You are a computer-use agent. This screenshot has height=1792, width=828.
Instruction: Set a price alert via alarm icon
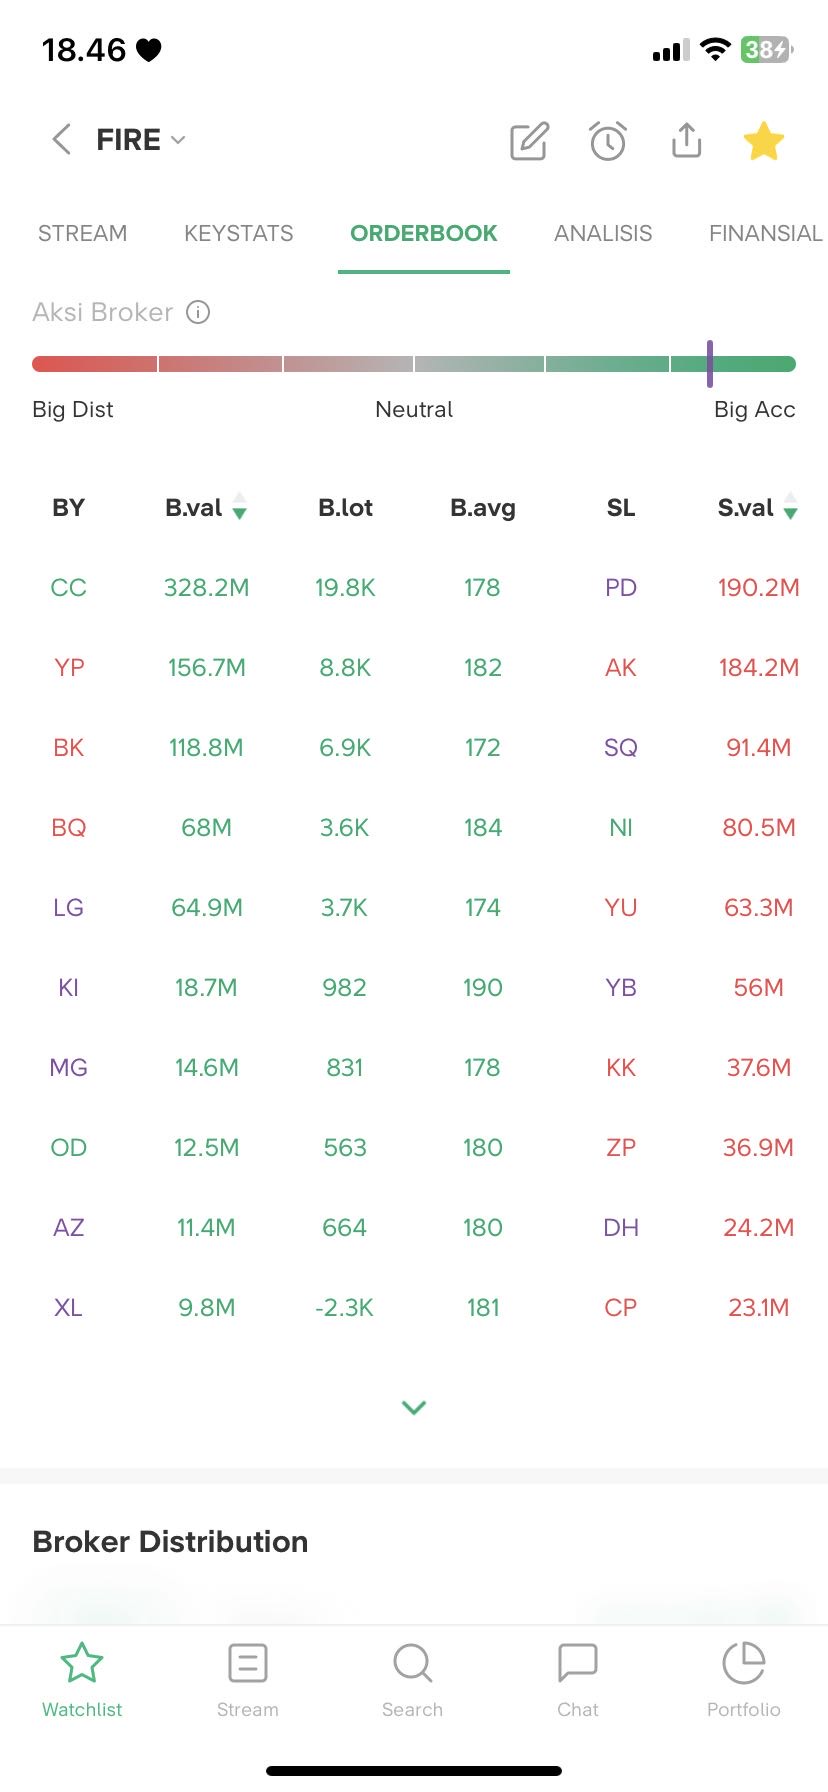(607, 141)
